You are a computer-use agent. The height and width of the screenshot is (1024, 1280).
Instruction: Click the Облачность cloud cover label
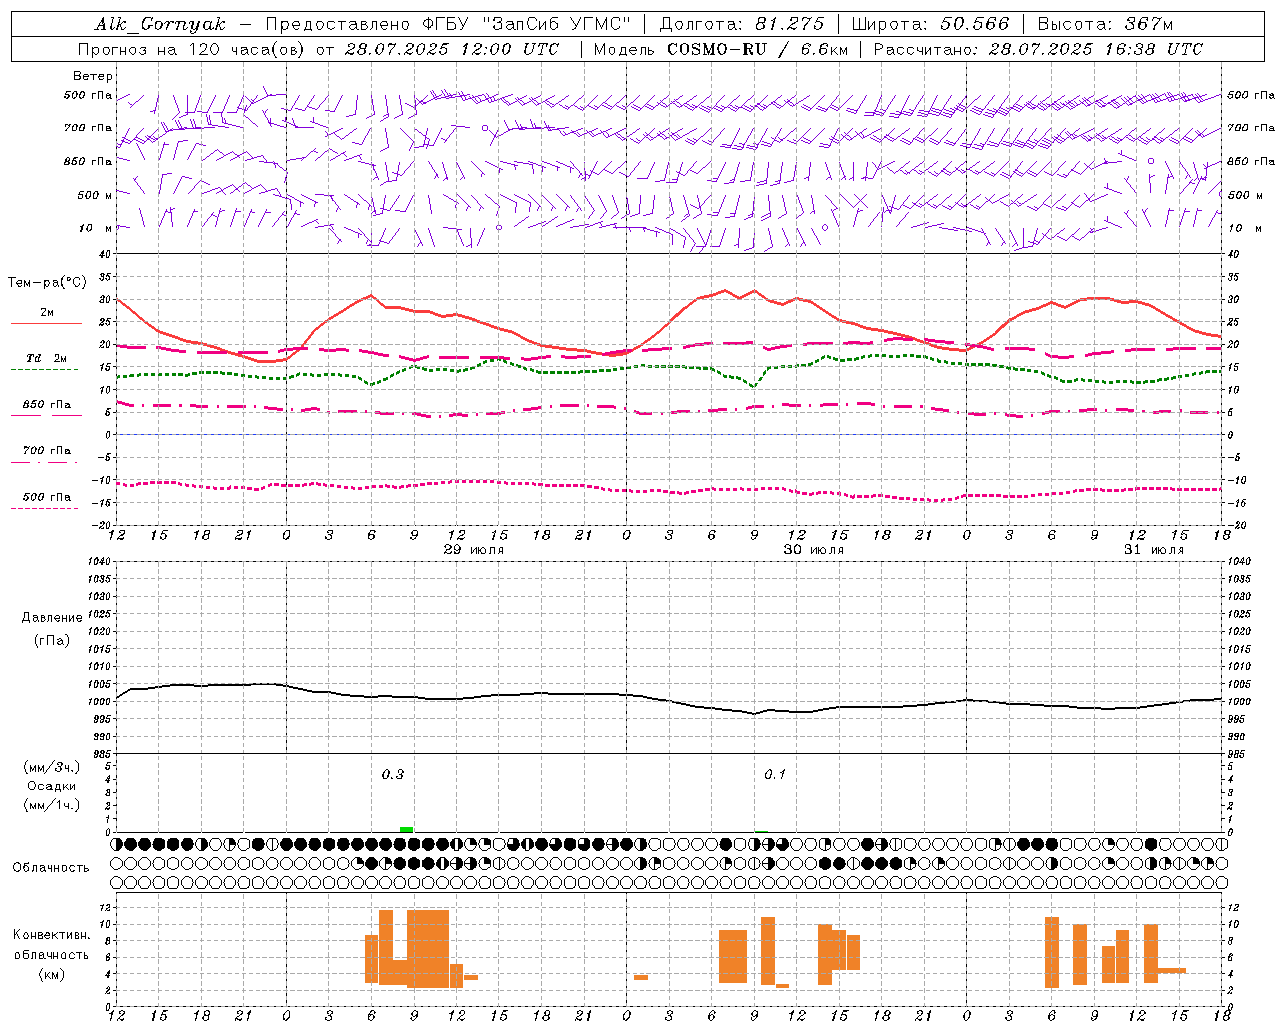point(51,868)
